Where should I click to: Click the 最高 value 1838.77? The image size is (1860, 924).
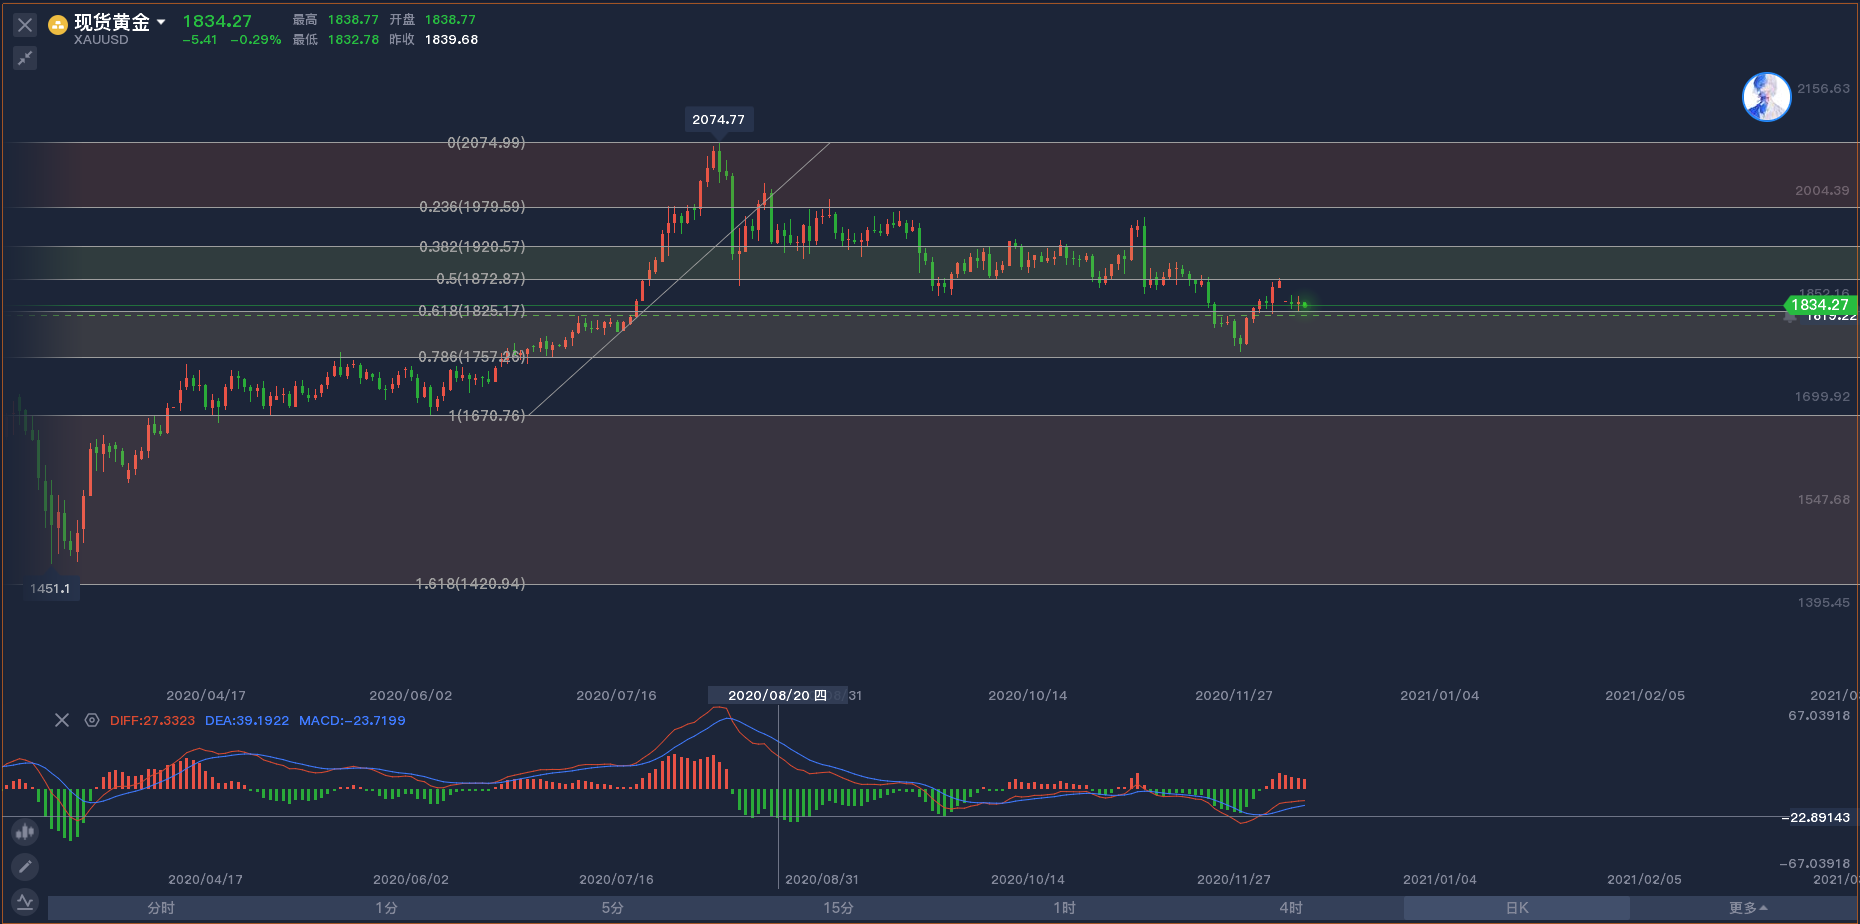353,20
